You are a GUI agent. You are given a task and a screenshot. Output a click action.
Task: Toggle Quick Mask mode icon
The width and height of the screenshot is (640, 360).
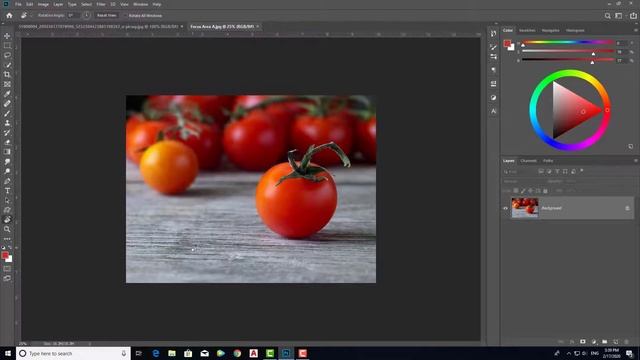(x=7, y=269)
